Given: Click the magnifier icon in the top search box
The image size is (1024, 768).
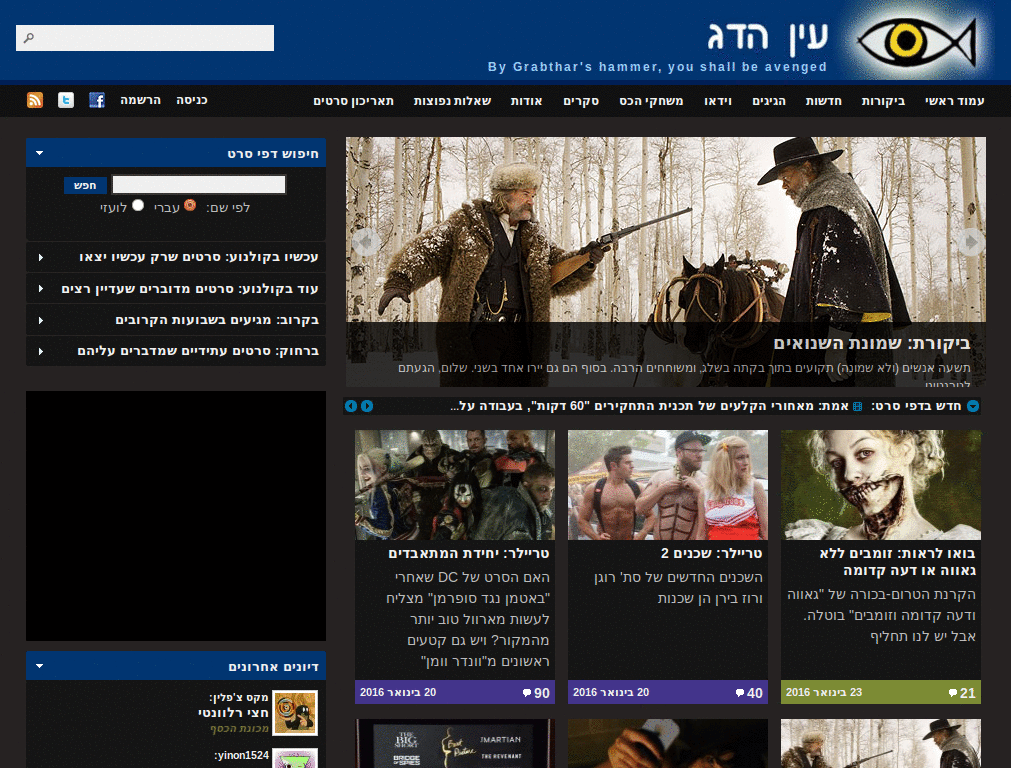Looking at the screenshot, I should click(29, 38).
